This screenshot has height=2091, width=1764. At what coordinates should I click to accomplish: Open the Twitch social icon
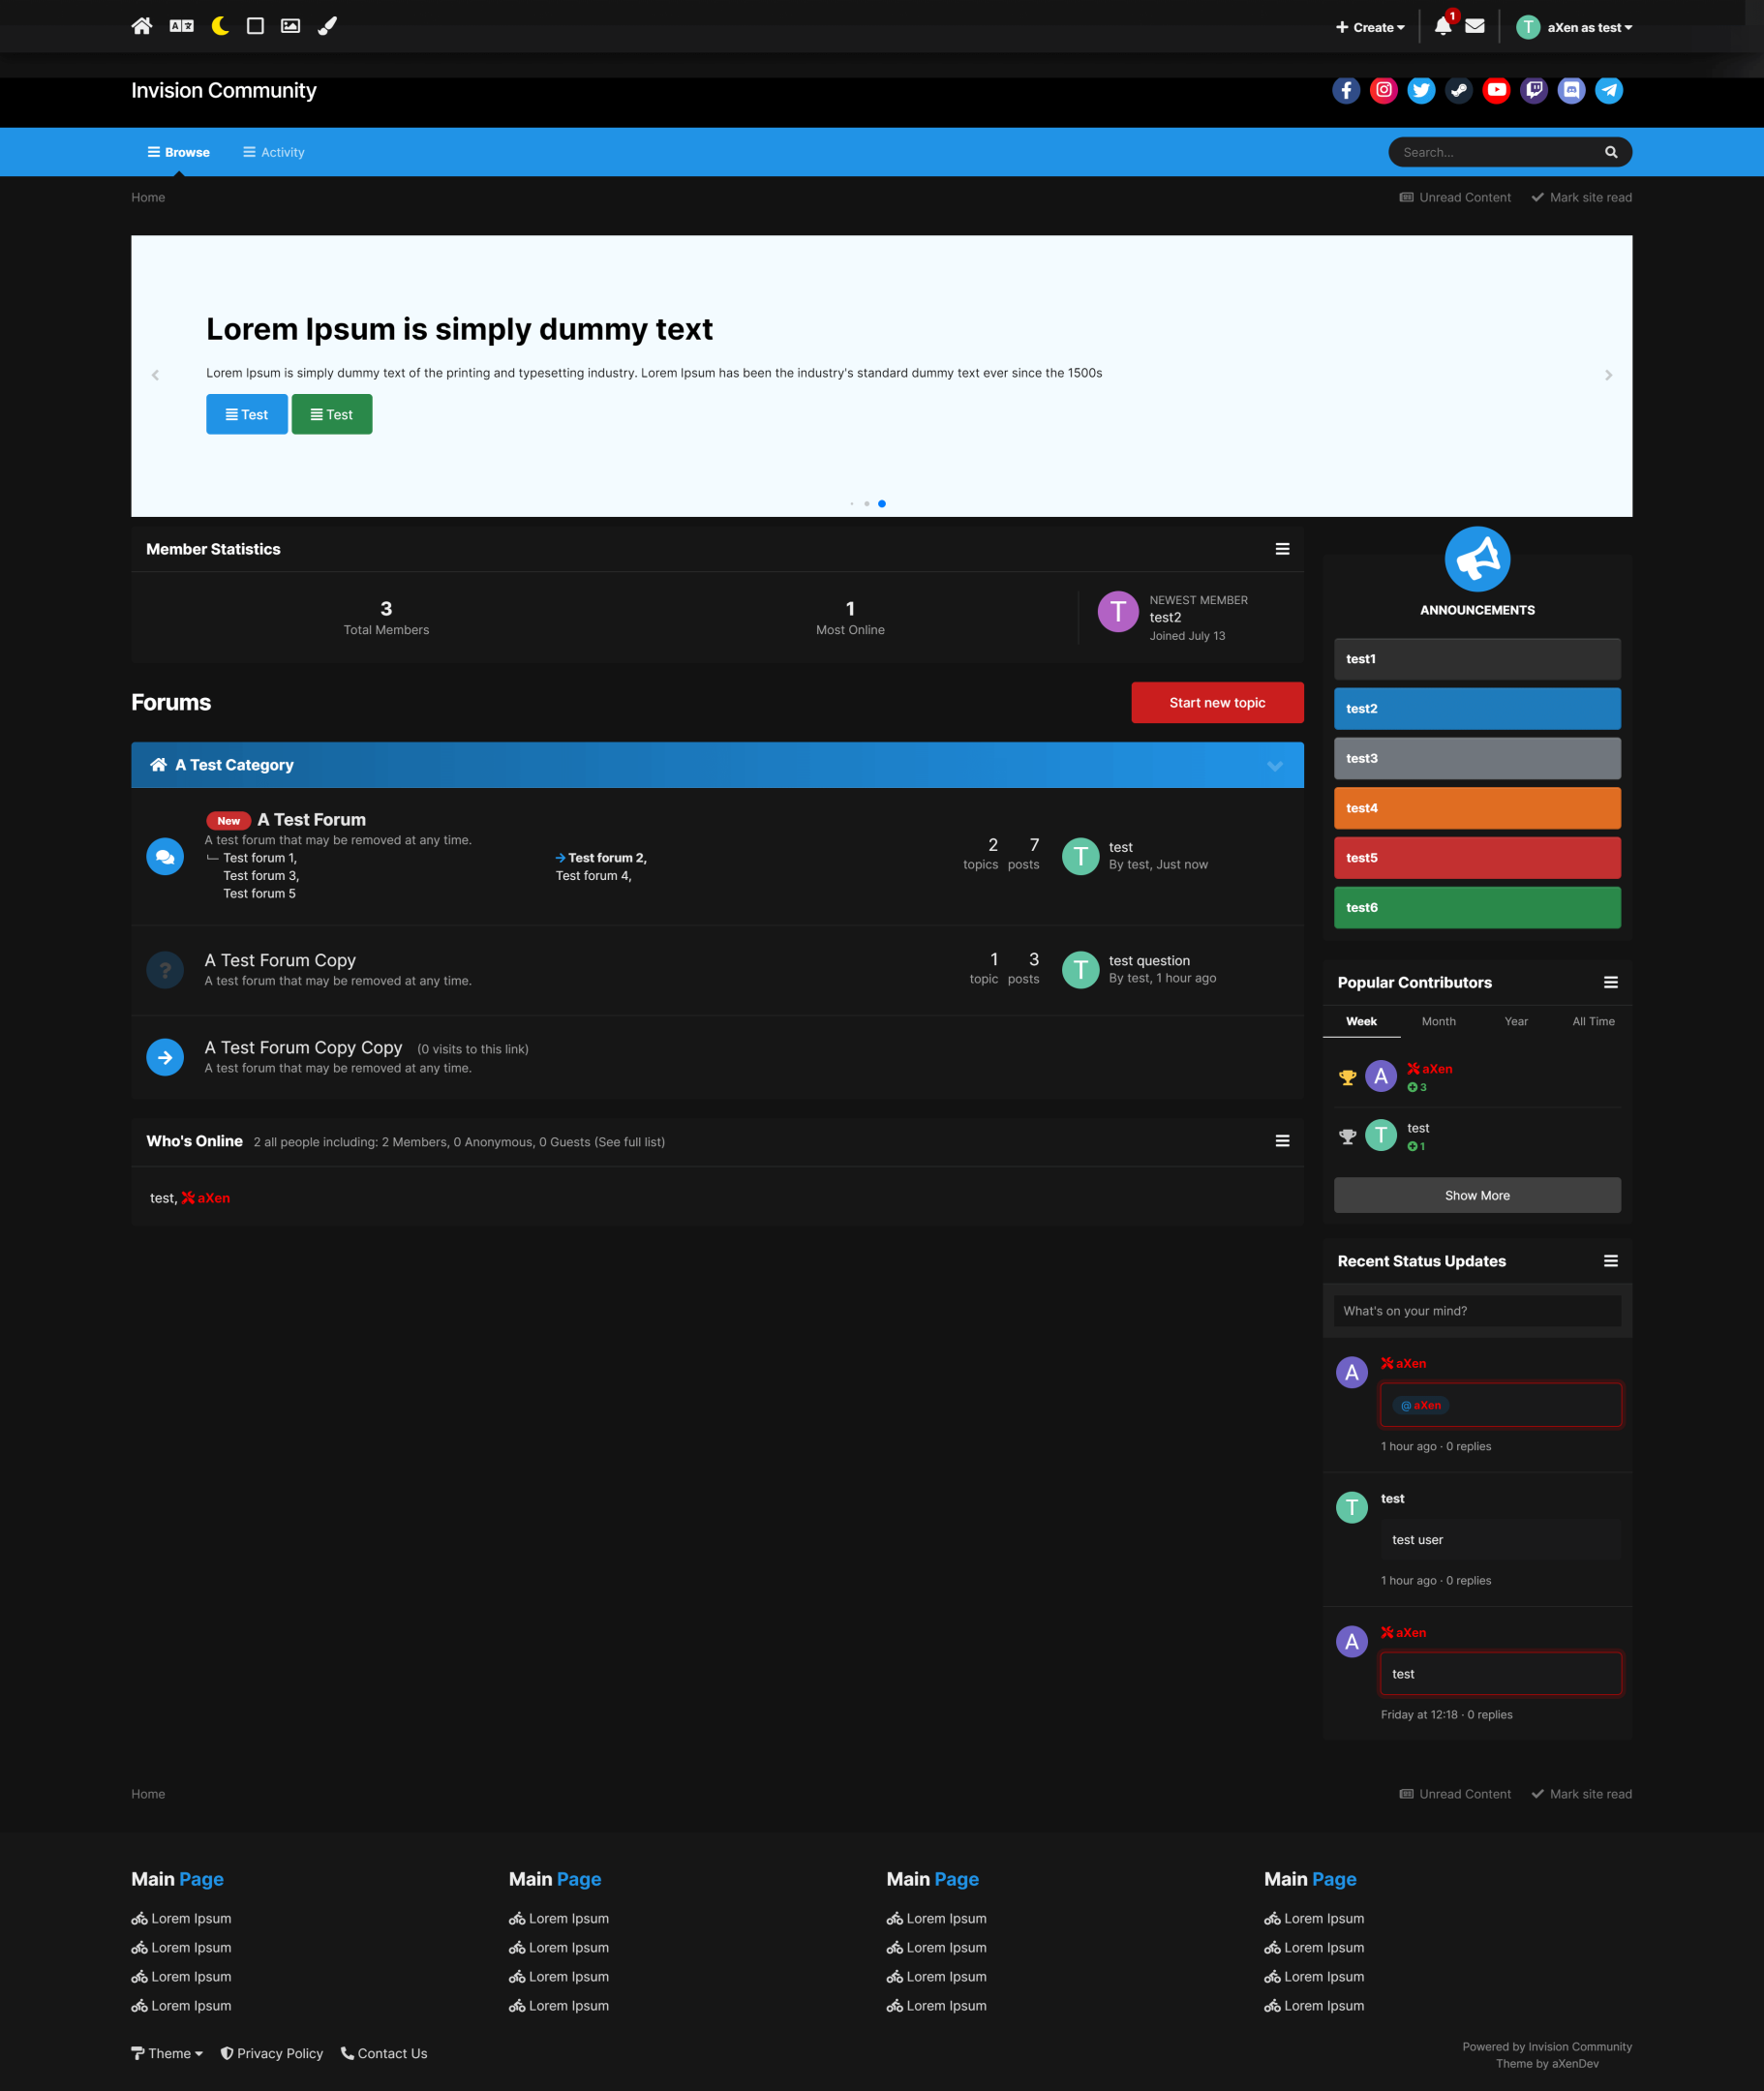(1533, 90)
